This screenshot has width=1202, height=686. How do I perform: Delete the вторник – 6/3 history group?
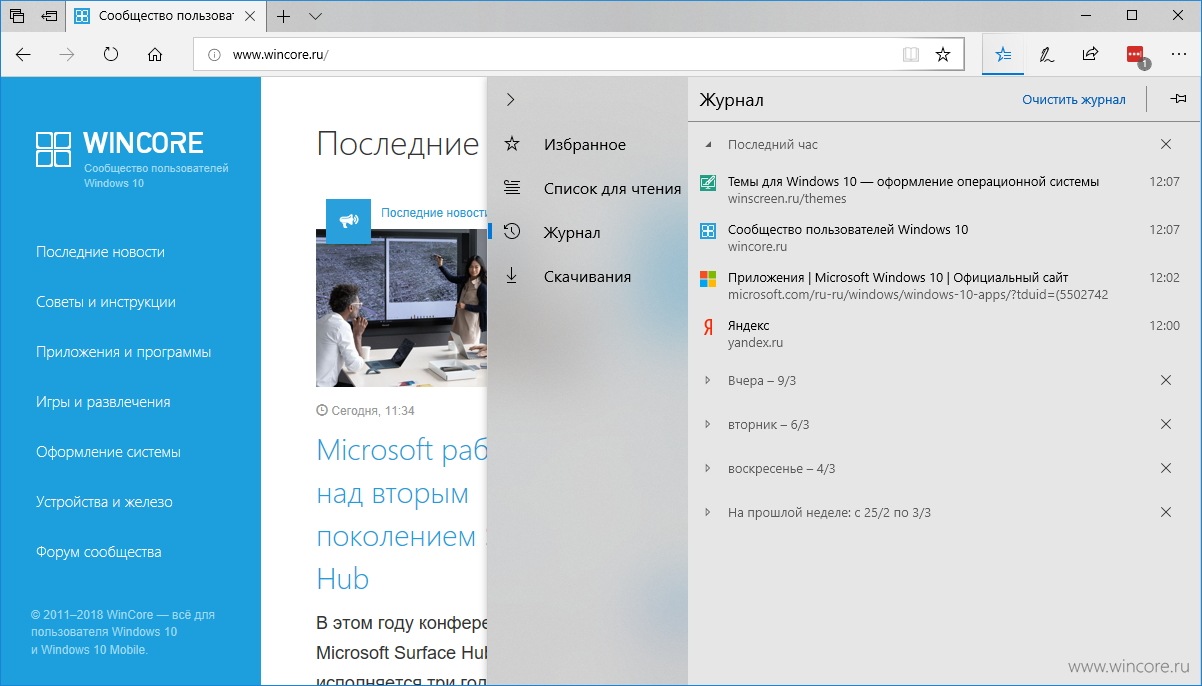(1165, 425)
